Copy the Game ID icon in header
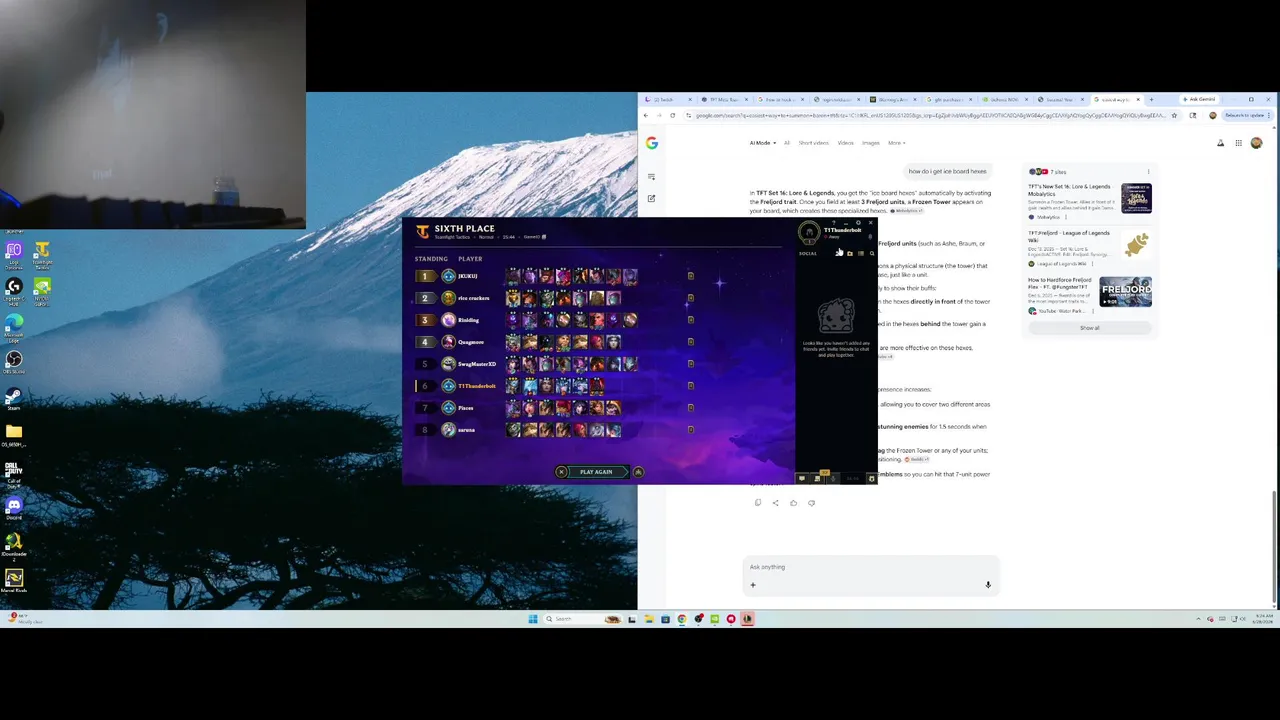 click(x=543, y=237)
